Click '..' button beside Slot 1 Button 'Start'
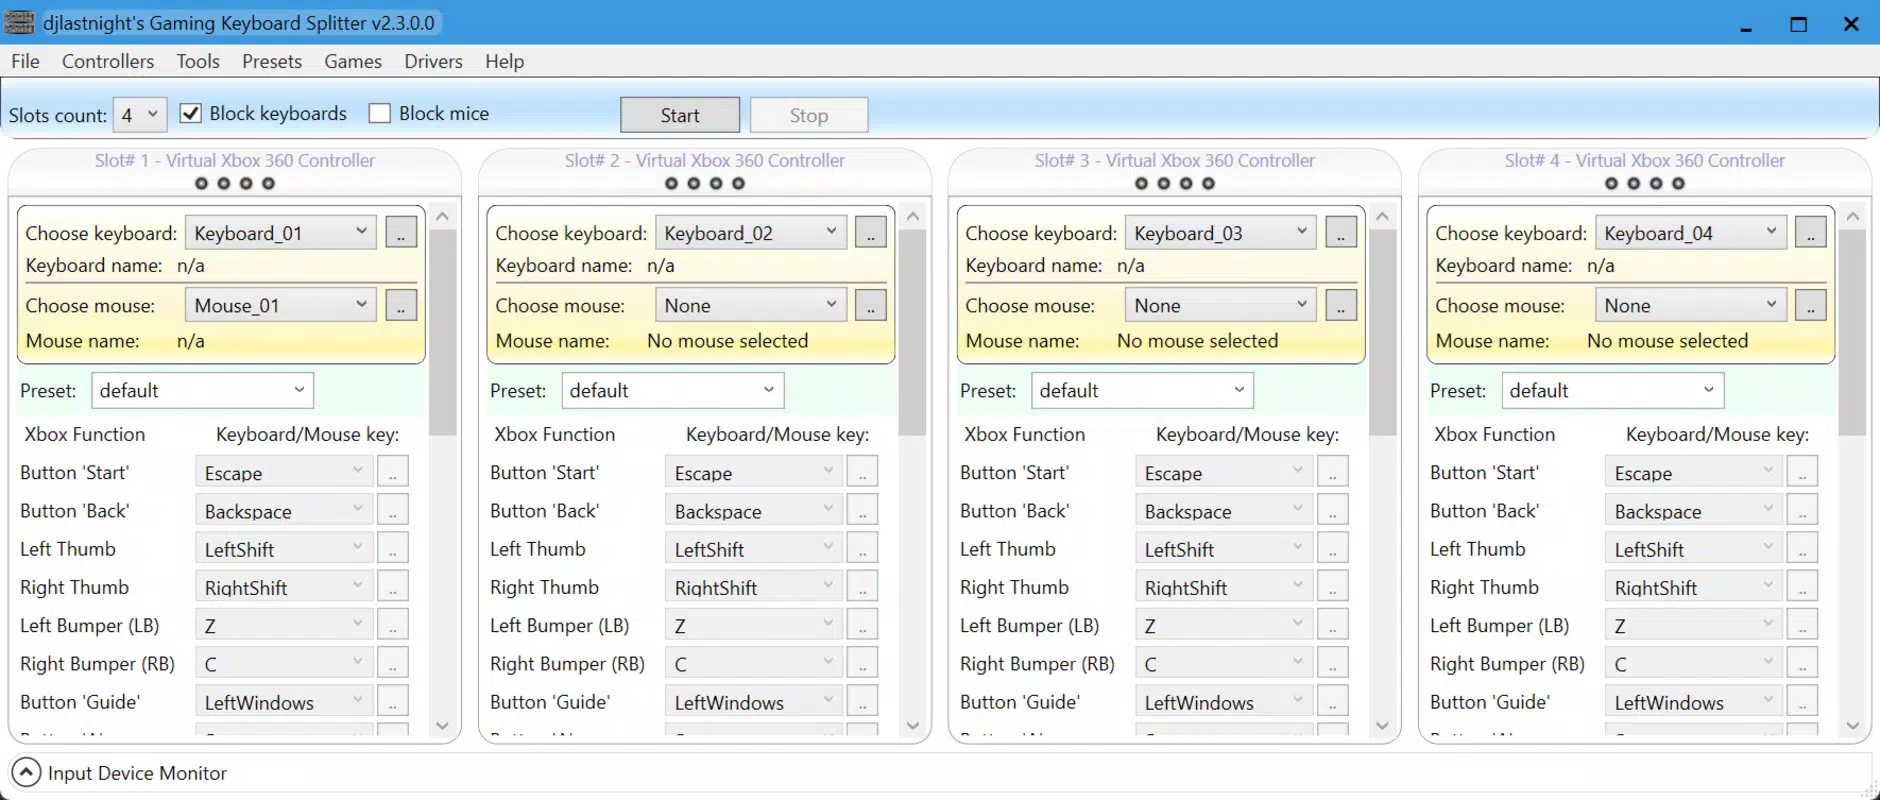 tap(393, 472)
